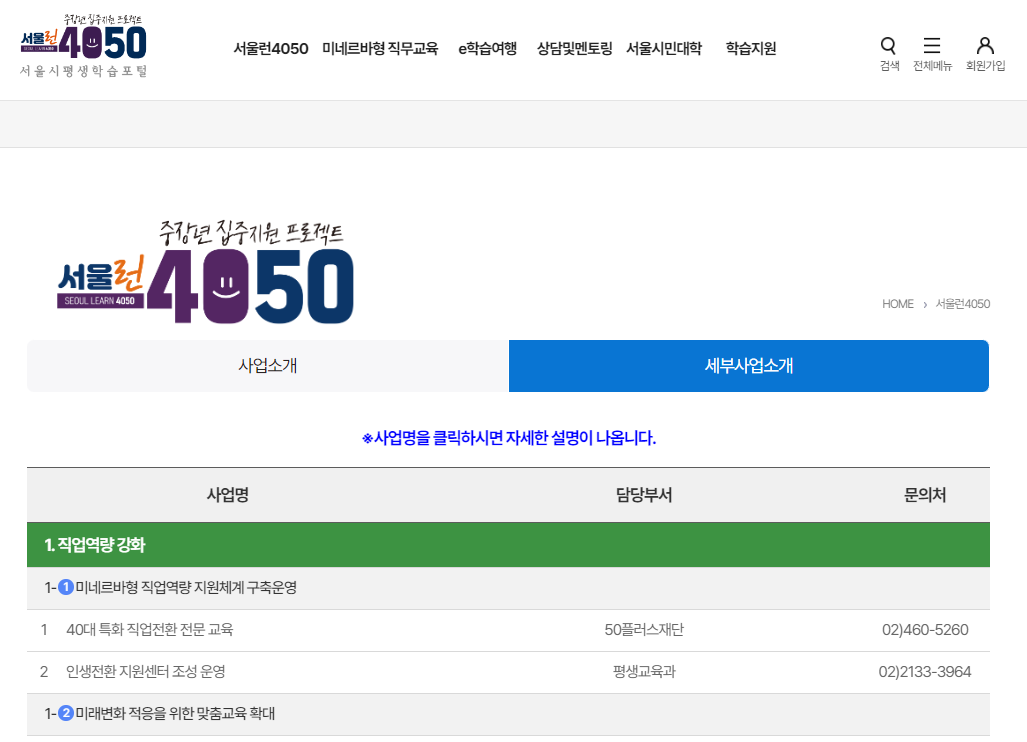The height and width of the screenshot is (742, 1027).
Task: Click the blue notice 사업명을 클릭하시면 text
Action: point(508,437)
